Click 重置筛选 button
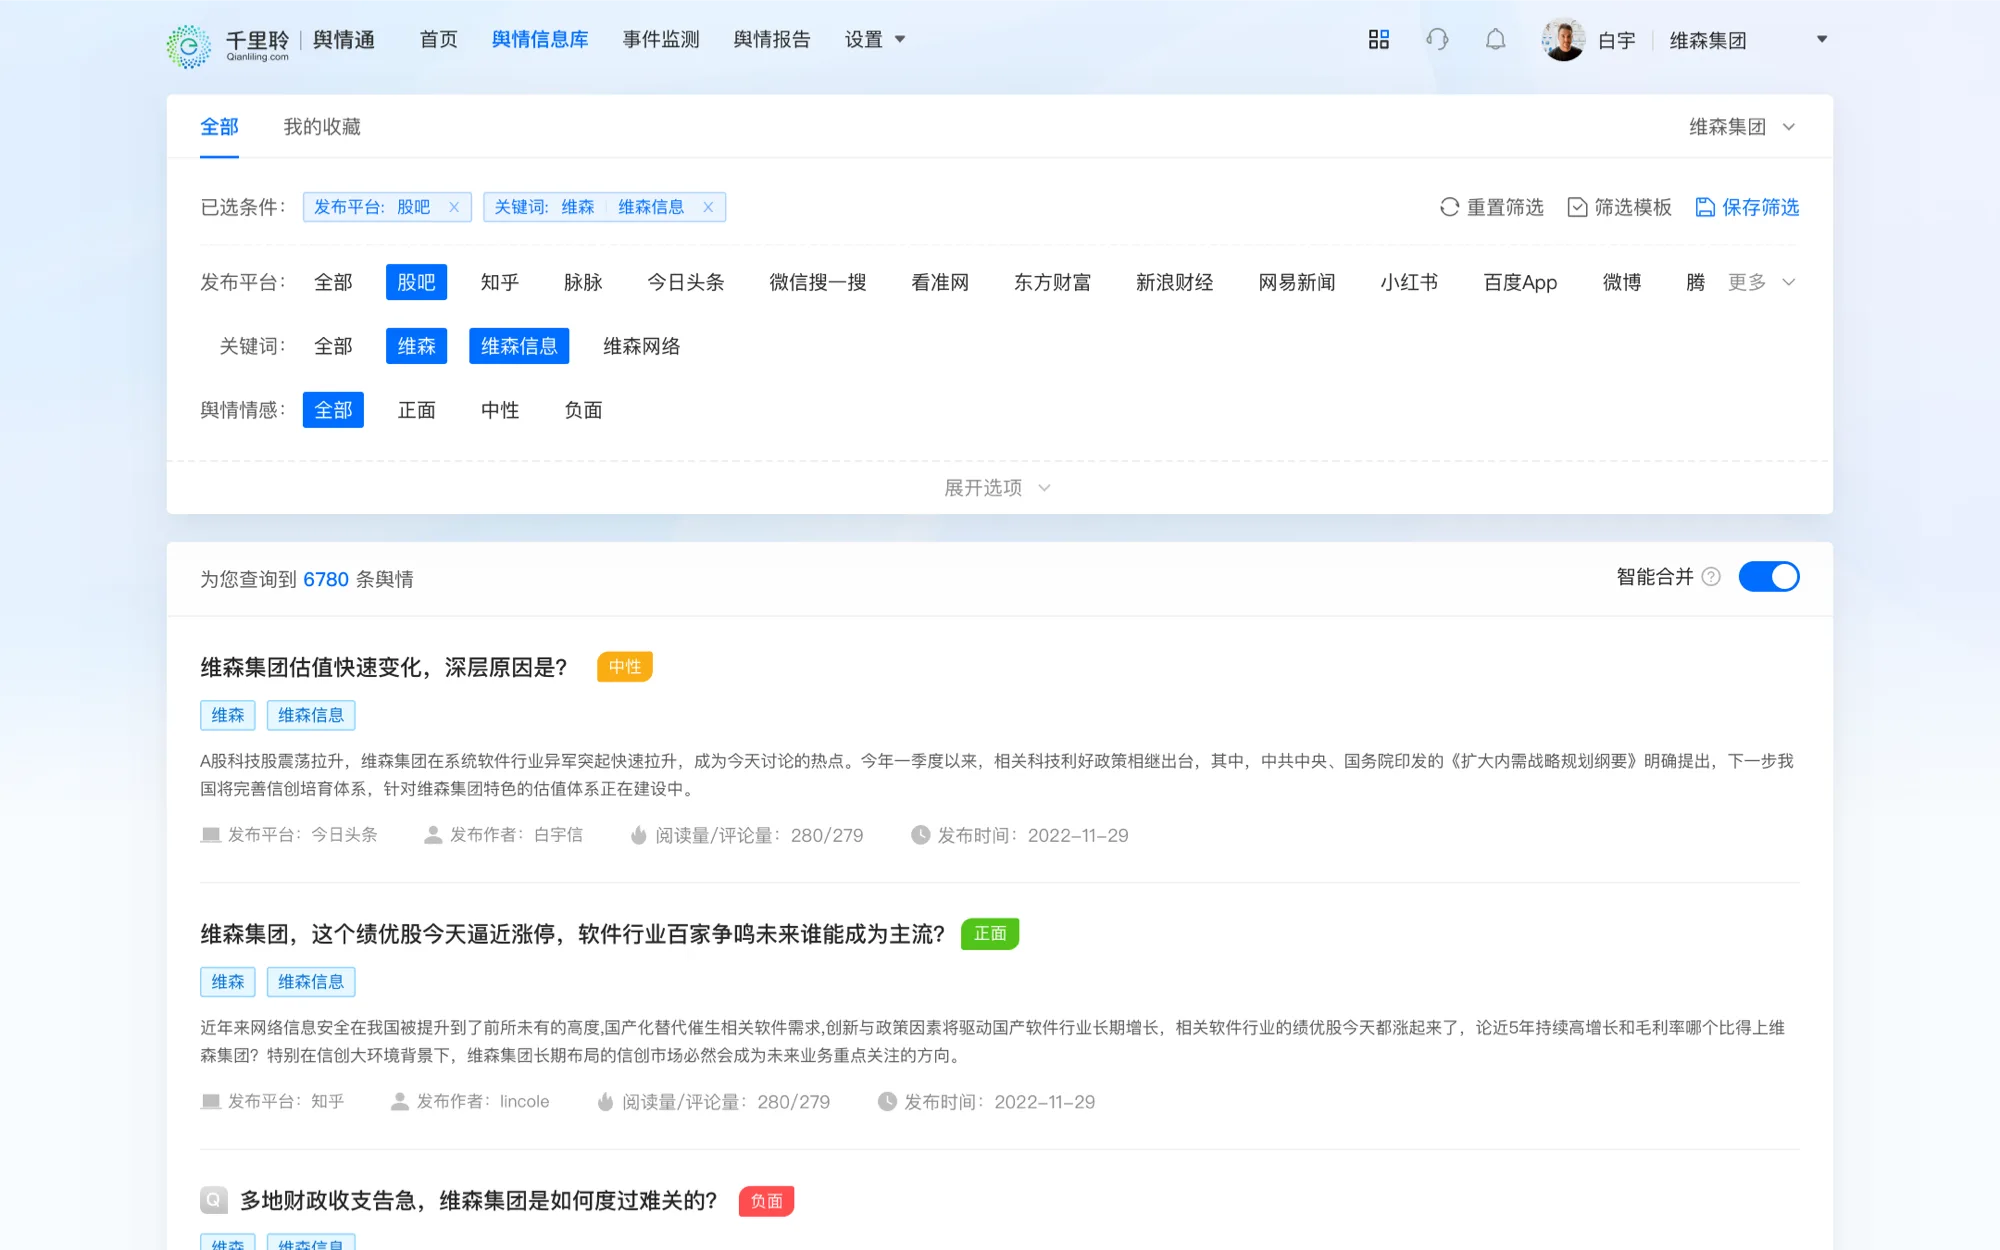Viewport: 2000px width, 1250px height. [1492, 207]
